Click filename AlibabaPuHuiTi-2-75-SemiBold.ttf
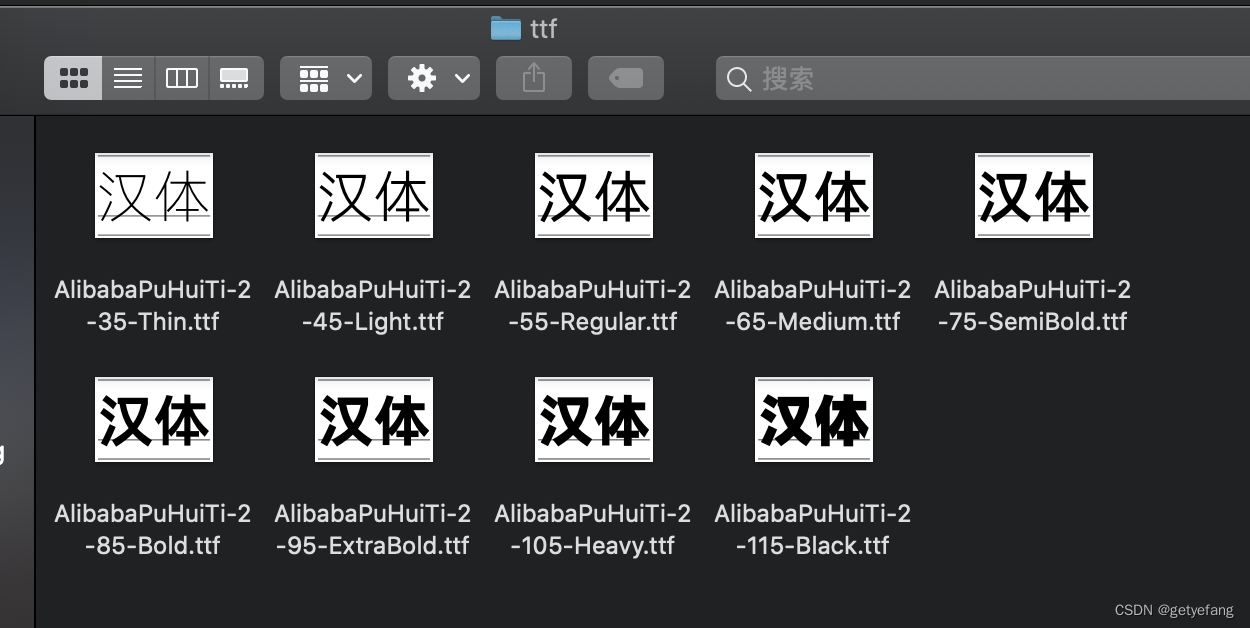The image size is (1250, 628). coord(1033,306)
